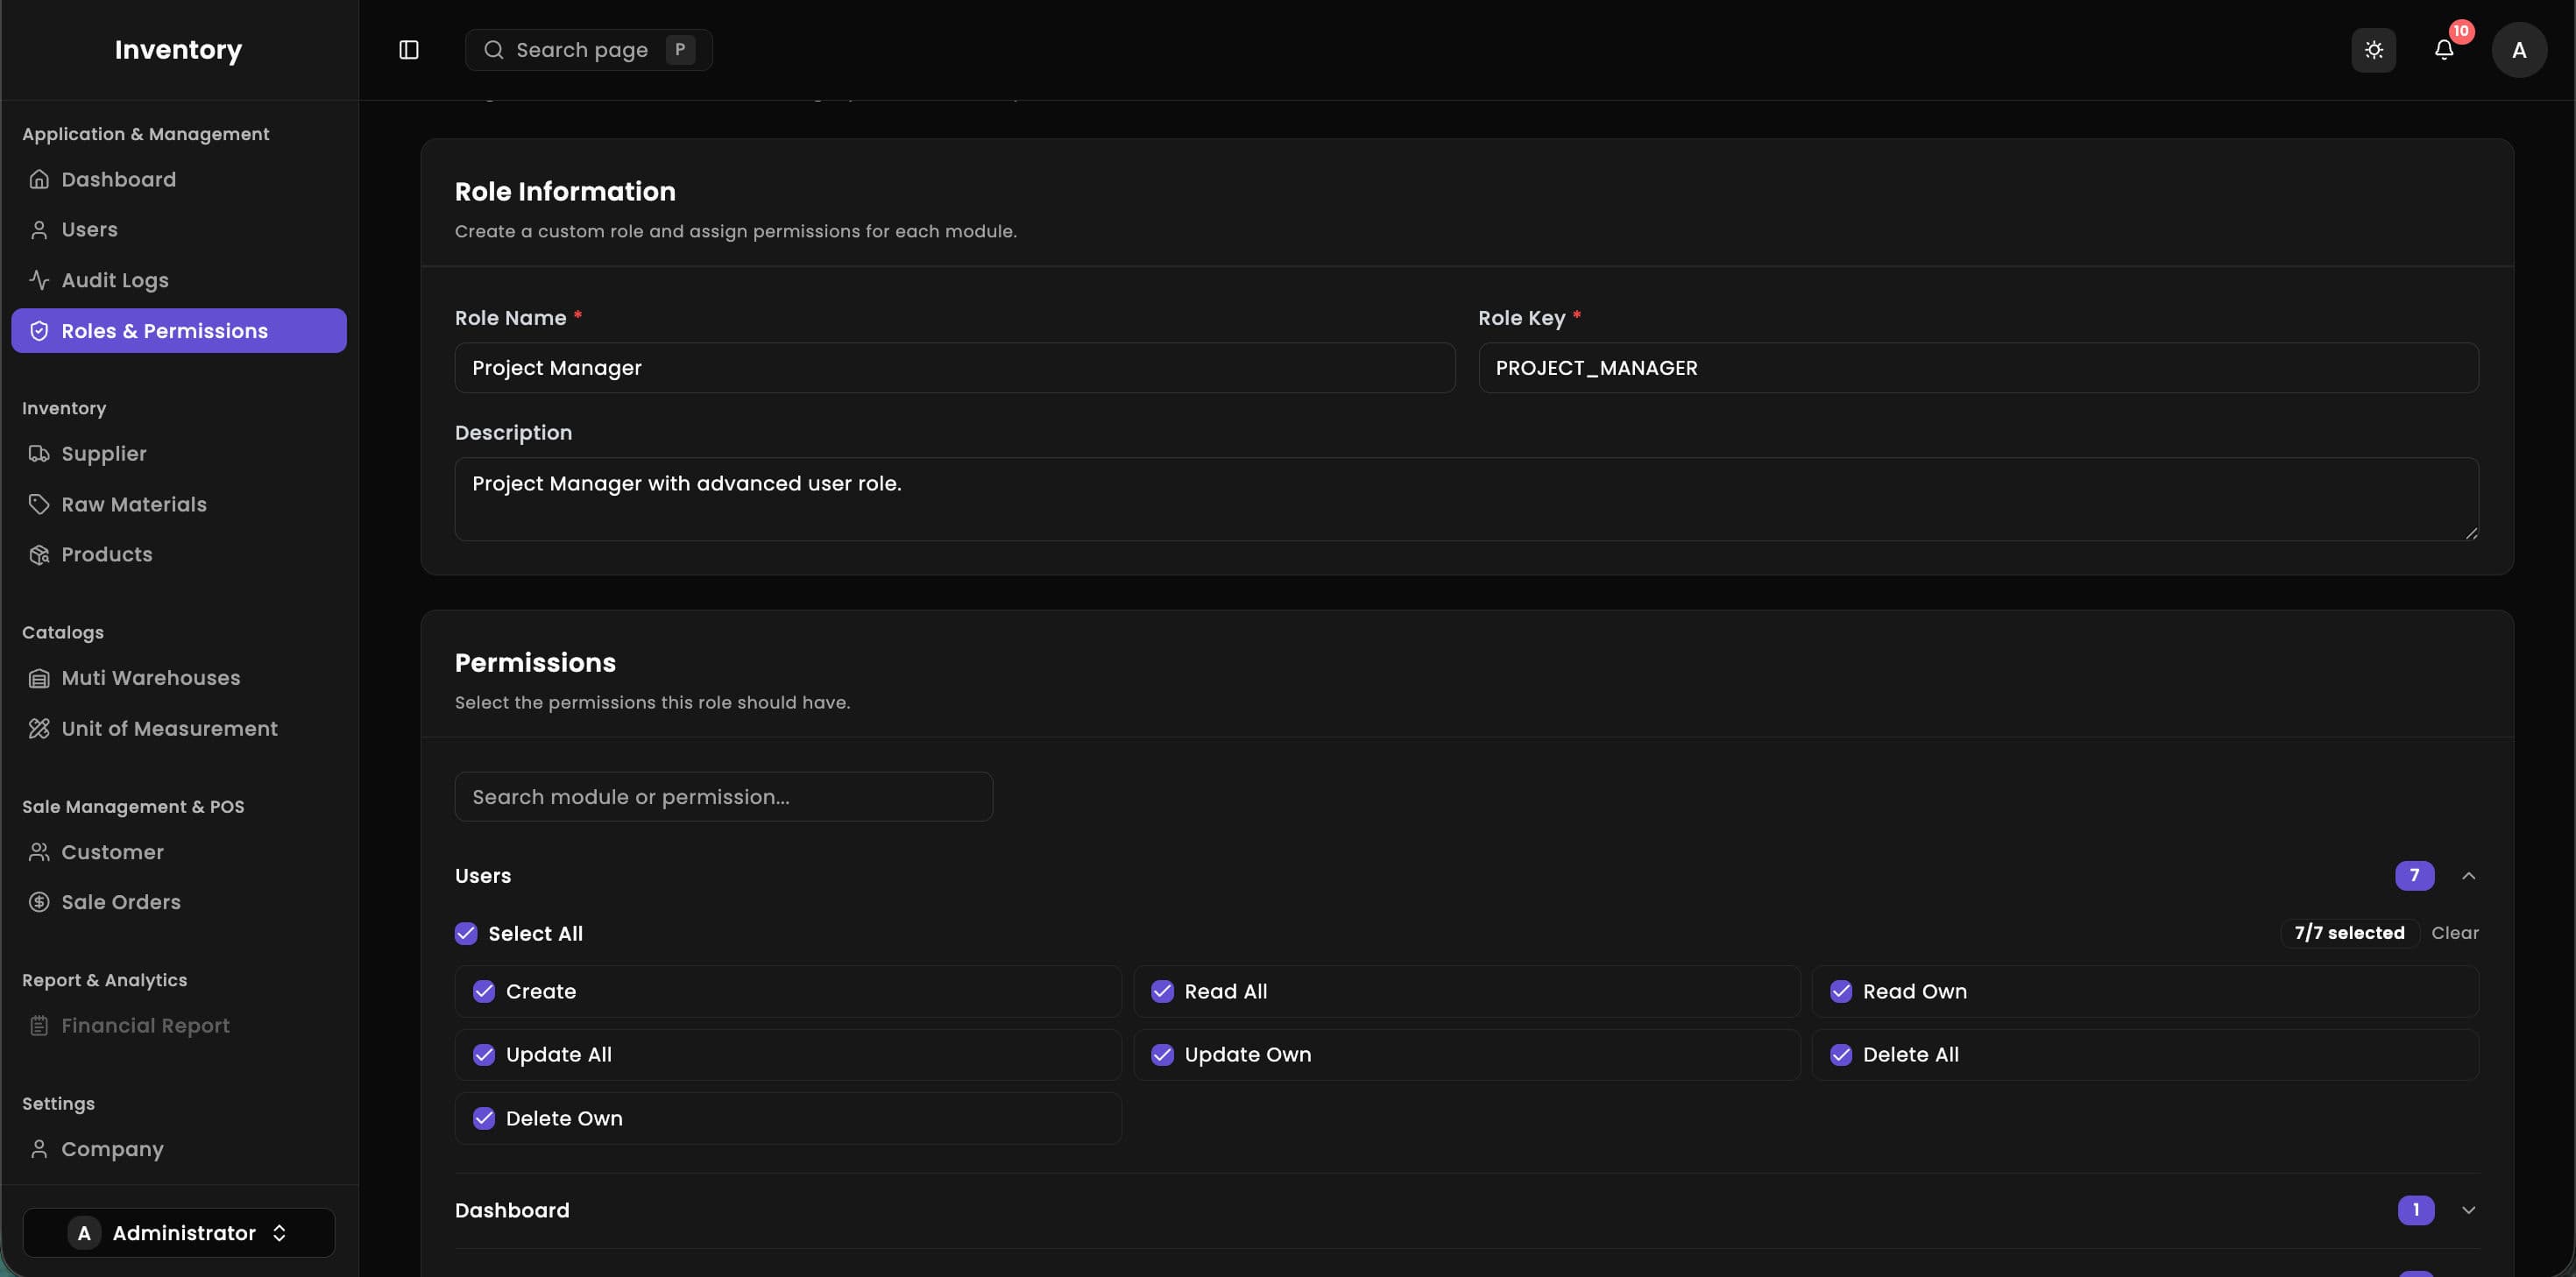This screenshot has height=1277, width=2576.
Task: Click the P shortcut key badge
Action: click(x=680, y=50)
